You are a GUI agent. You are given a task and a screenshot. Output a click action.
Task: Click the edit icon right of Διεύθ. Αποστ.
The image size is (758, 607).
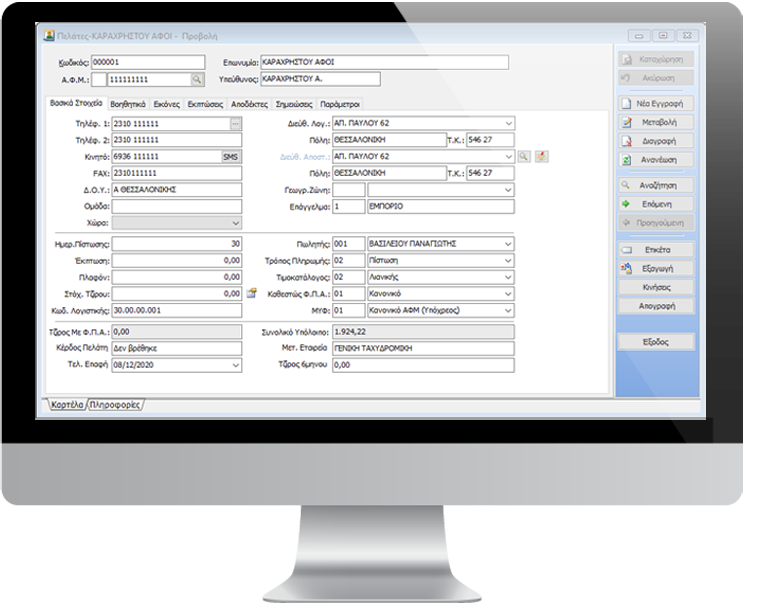click(541, 156)
